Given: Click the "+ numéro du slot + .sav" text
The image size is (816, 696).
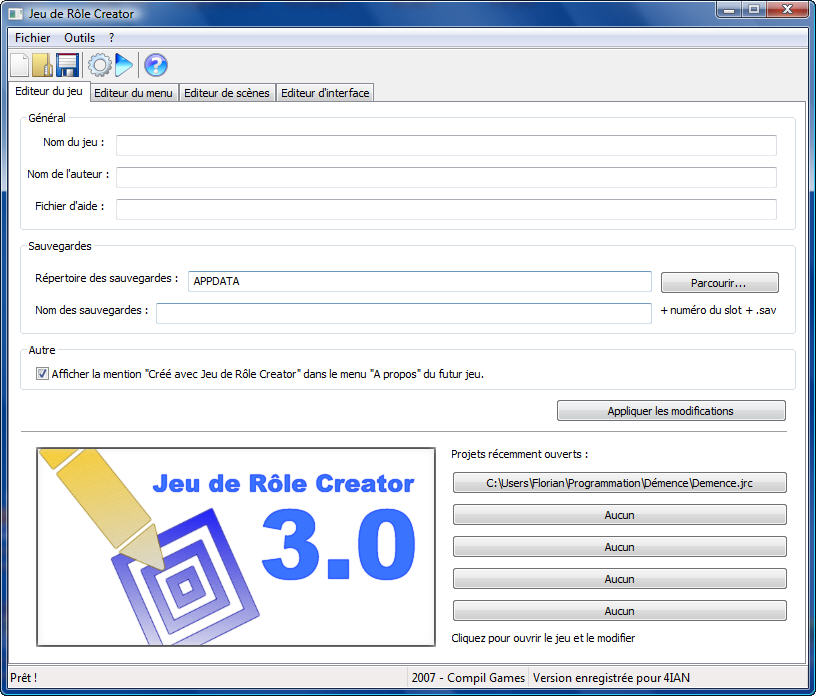Looking at the screenshot, I should (718, 310).
